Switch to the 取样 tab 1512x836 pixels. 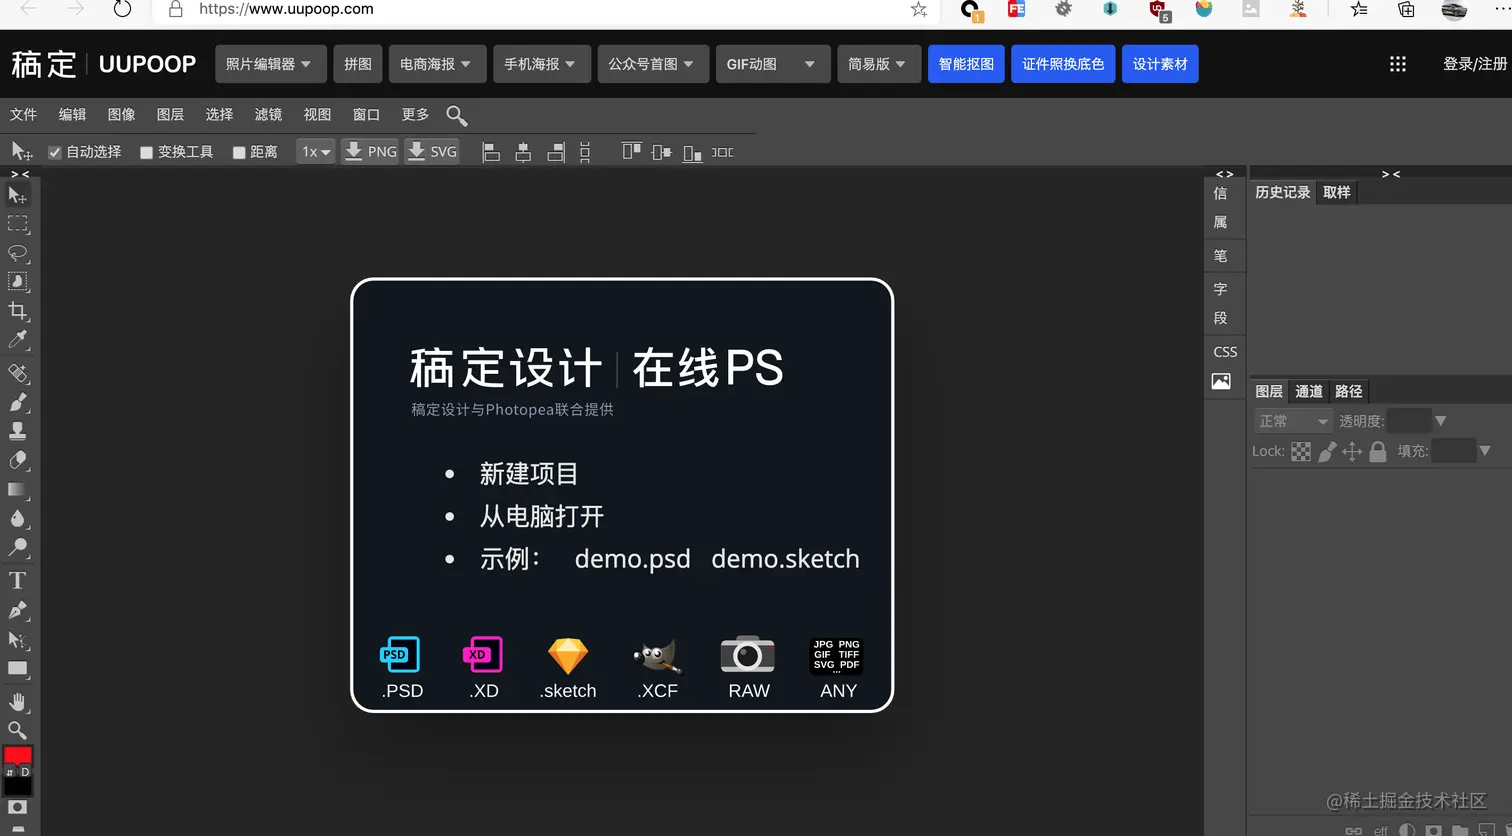pyautogui.click(x=1337, y=192)
